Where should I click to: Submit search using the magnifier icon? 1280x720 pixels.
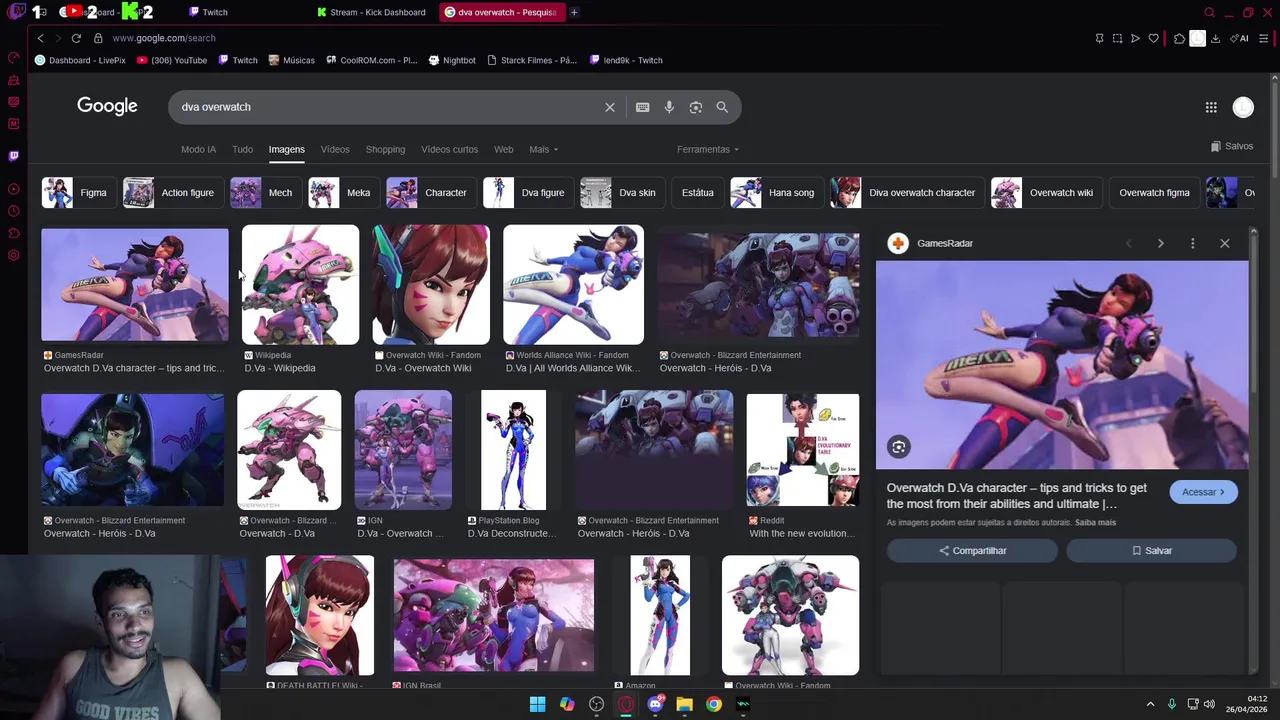722,107
